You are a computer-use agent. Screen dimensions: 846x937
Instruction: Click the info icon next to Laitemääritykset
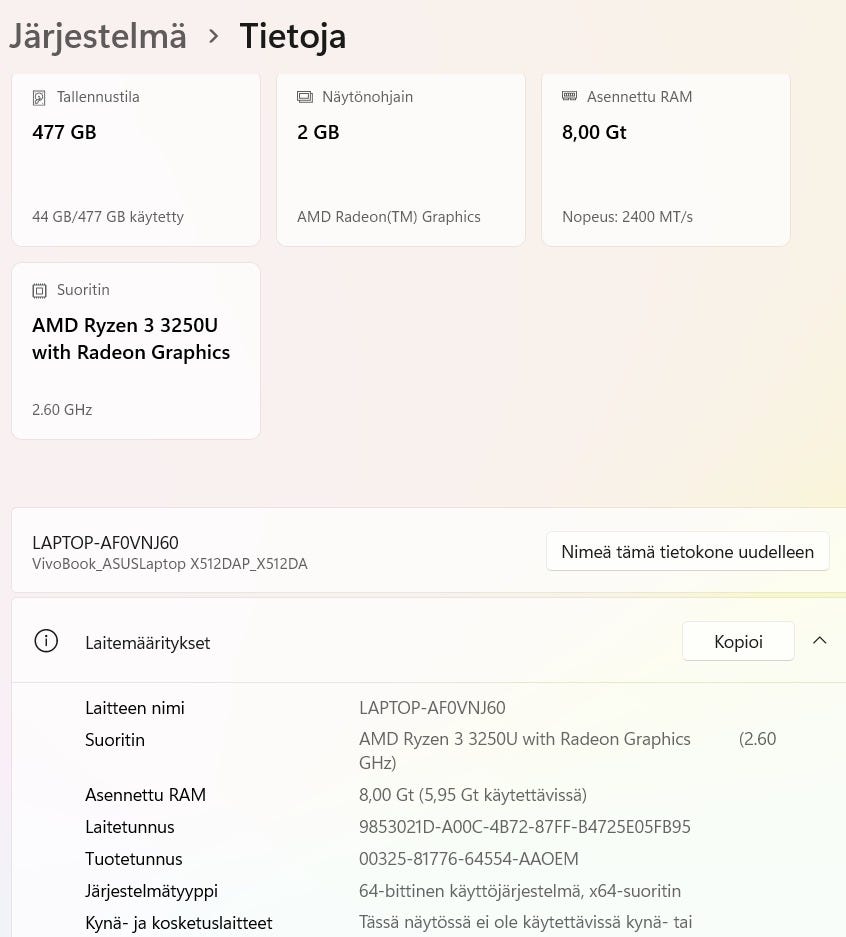tap(46, 642)
